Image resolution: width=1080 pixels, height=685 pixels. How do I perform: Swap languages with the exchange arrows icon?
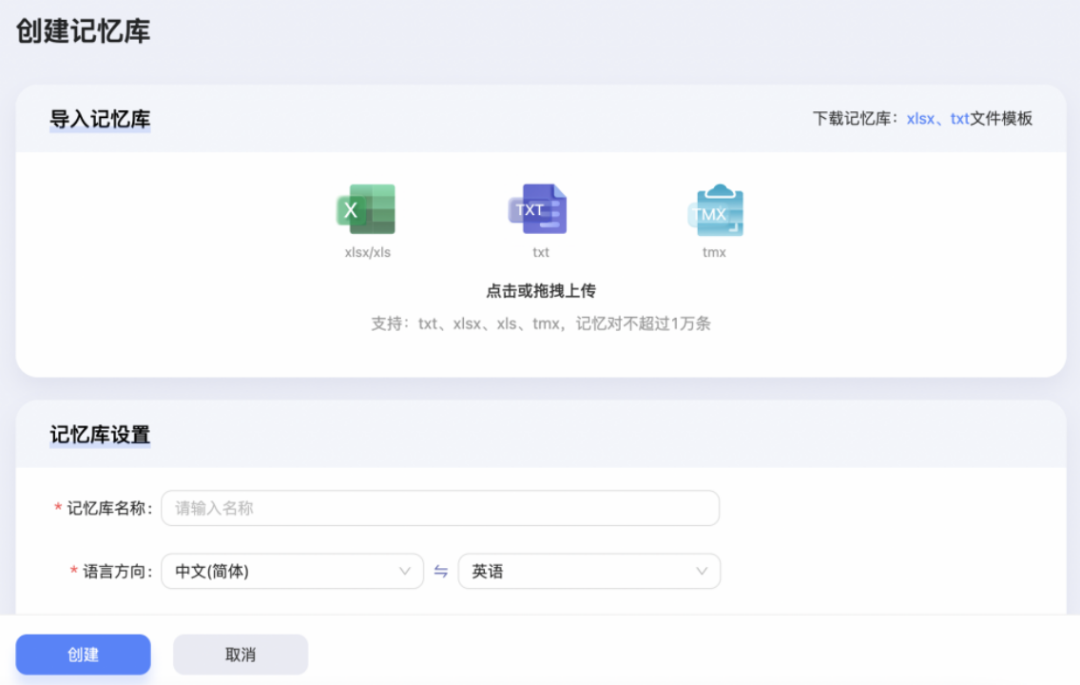point(441,571)
